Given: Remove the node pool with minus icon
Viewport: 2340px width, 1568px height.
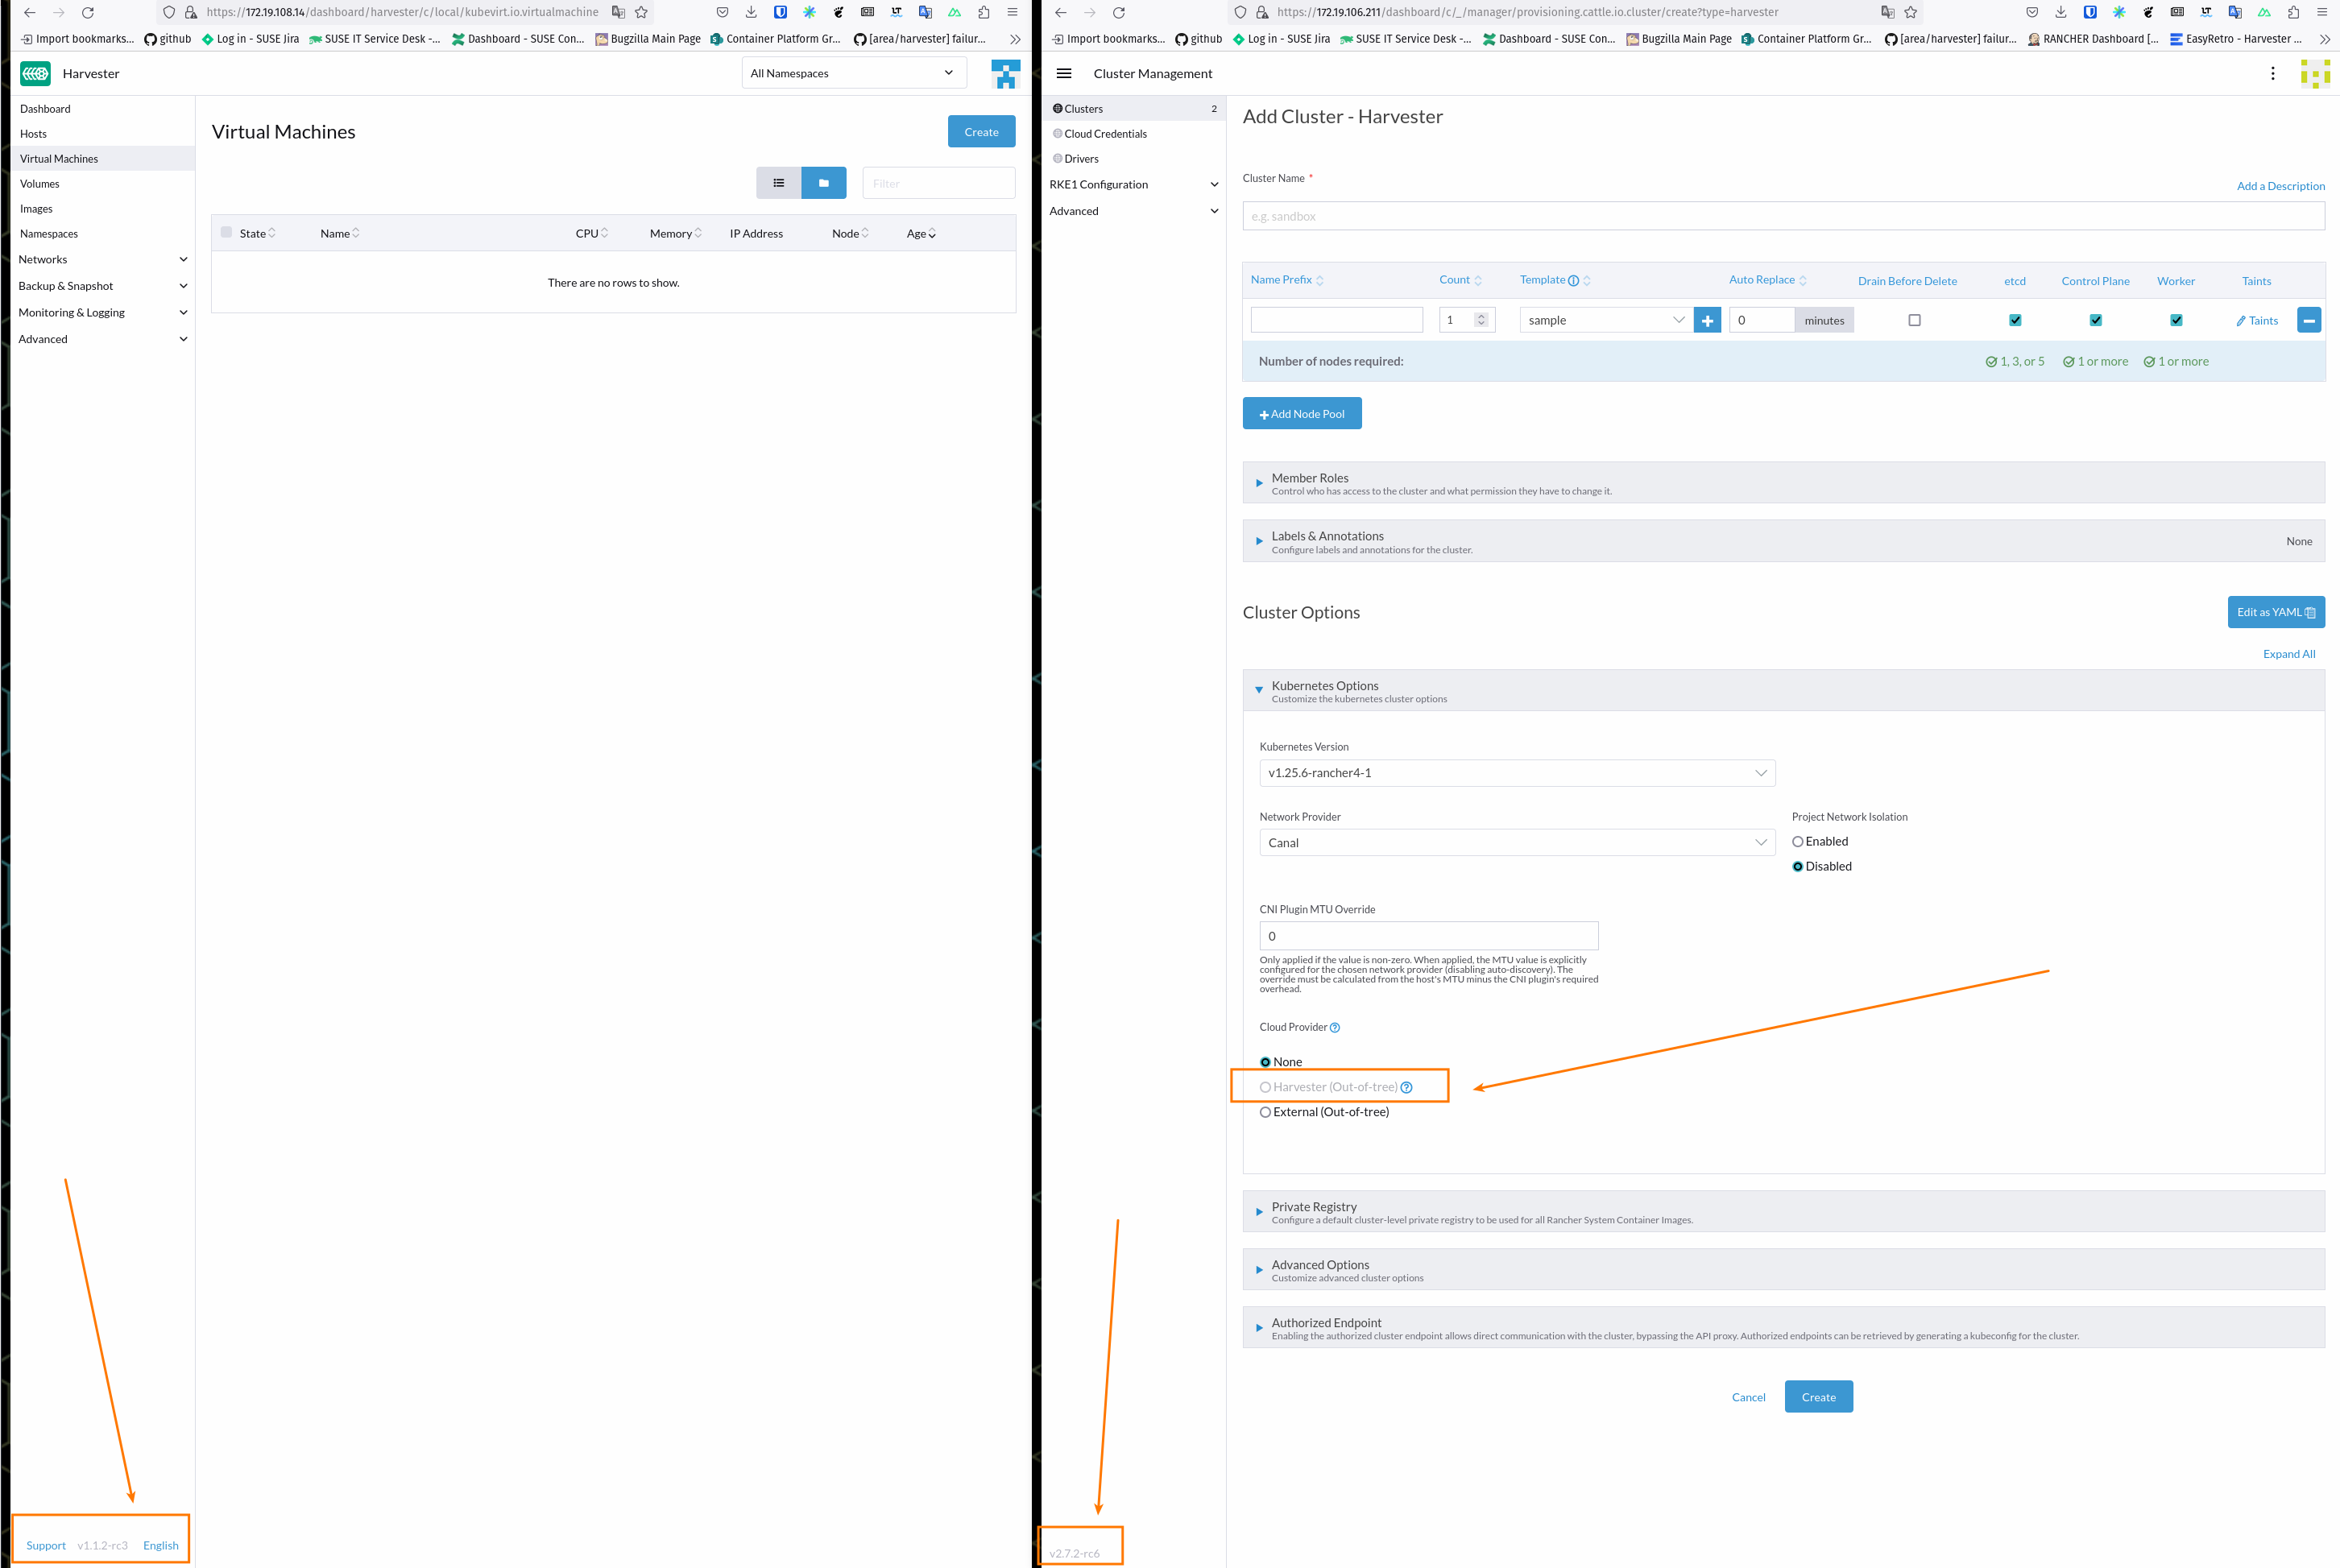Looking at the screenshot, I should point(2309,319).
